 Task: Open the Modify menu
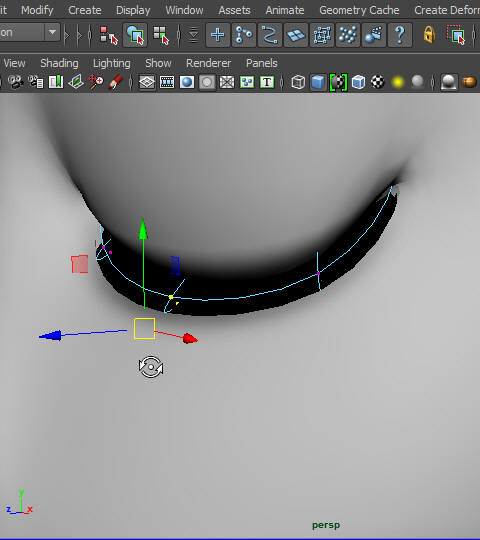coord(37,10)
